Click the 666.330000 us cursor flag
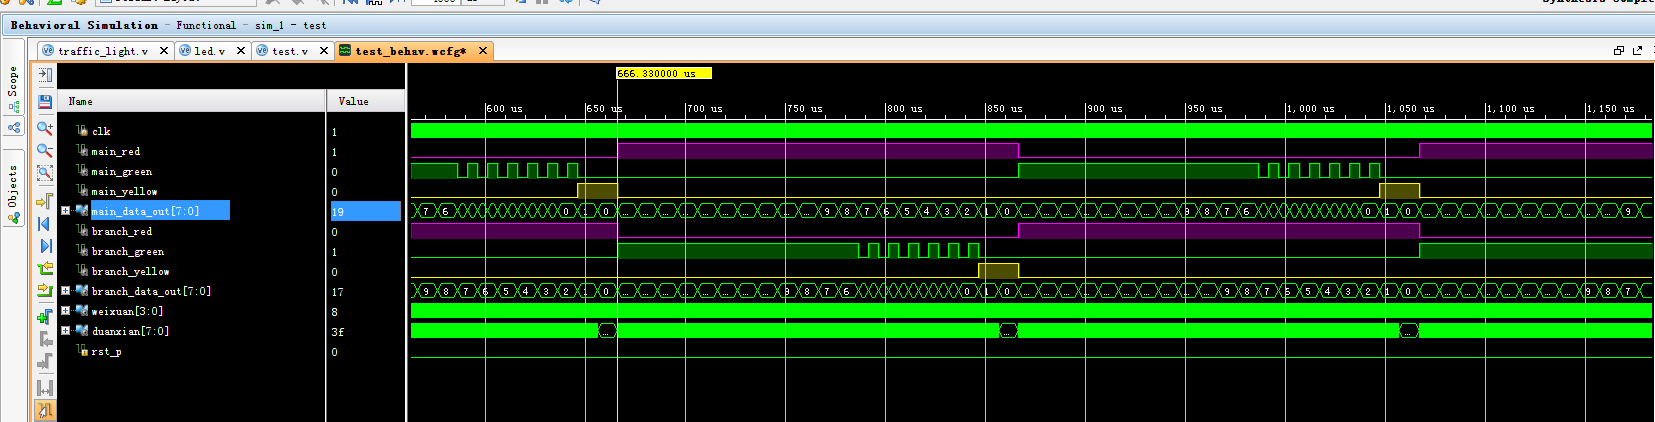 pyautogui.click(x=664, y=73)
